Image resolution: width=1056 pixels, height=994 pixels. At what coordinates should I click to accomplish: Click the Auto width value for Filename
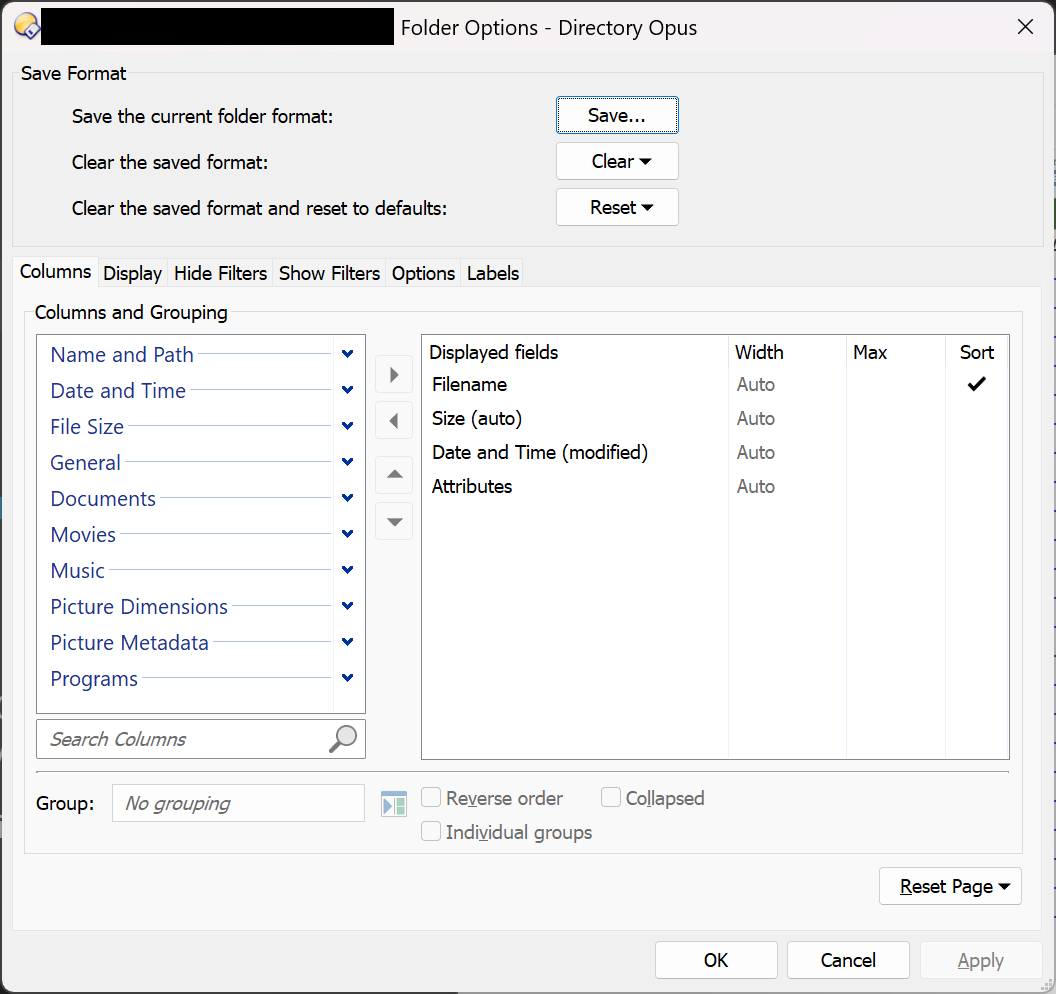coord(756,384)
